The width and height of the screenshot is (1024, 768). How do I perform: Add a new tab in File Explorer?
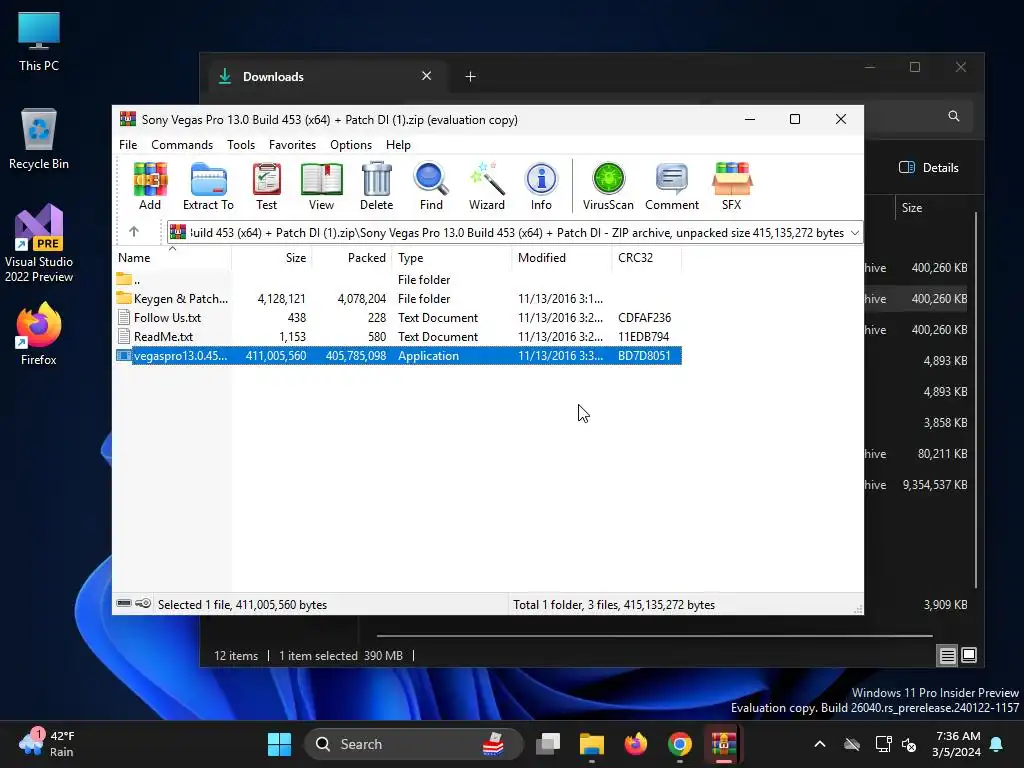click(x=470, y=77)
